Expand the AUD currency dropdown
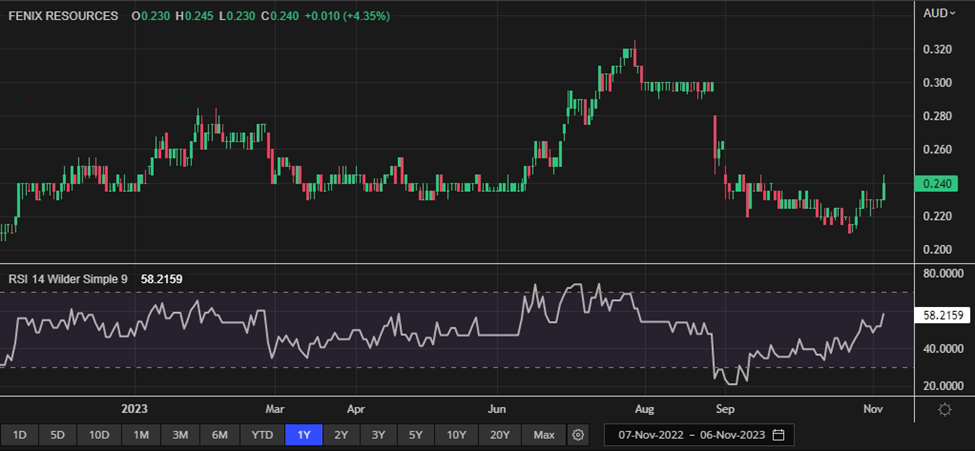This screenshot has width=975, height=451. 940,13
